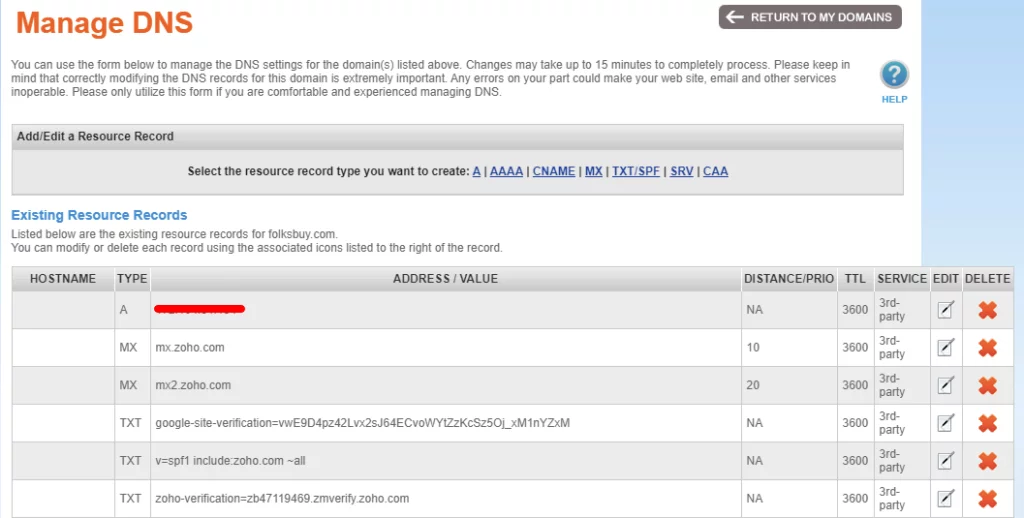Edit the google-site-verification TXT record
Screen dimensions: 1024x518
pyautogui.click(x=945, y=423)
